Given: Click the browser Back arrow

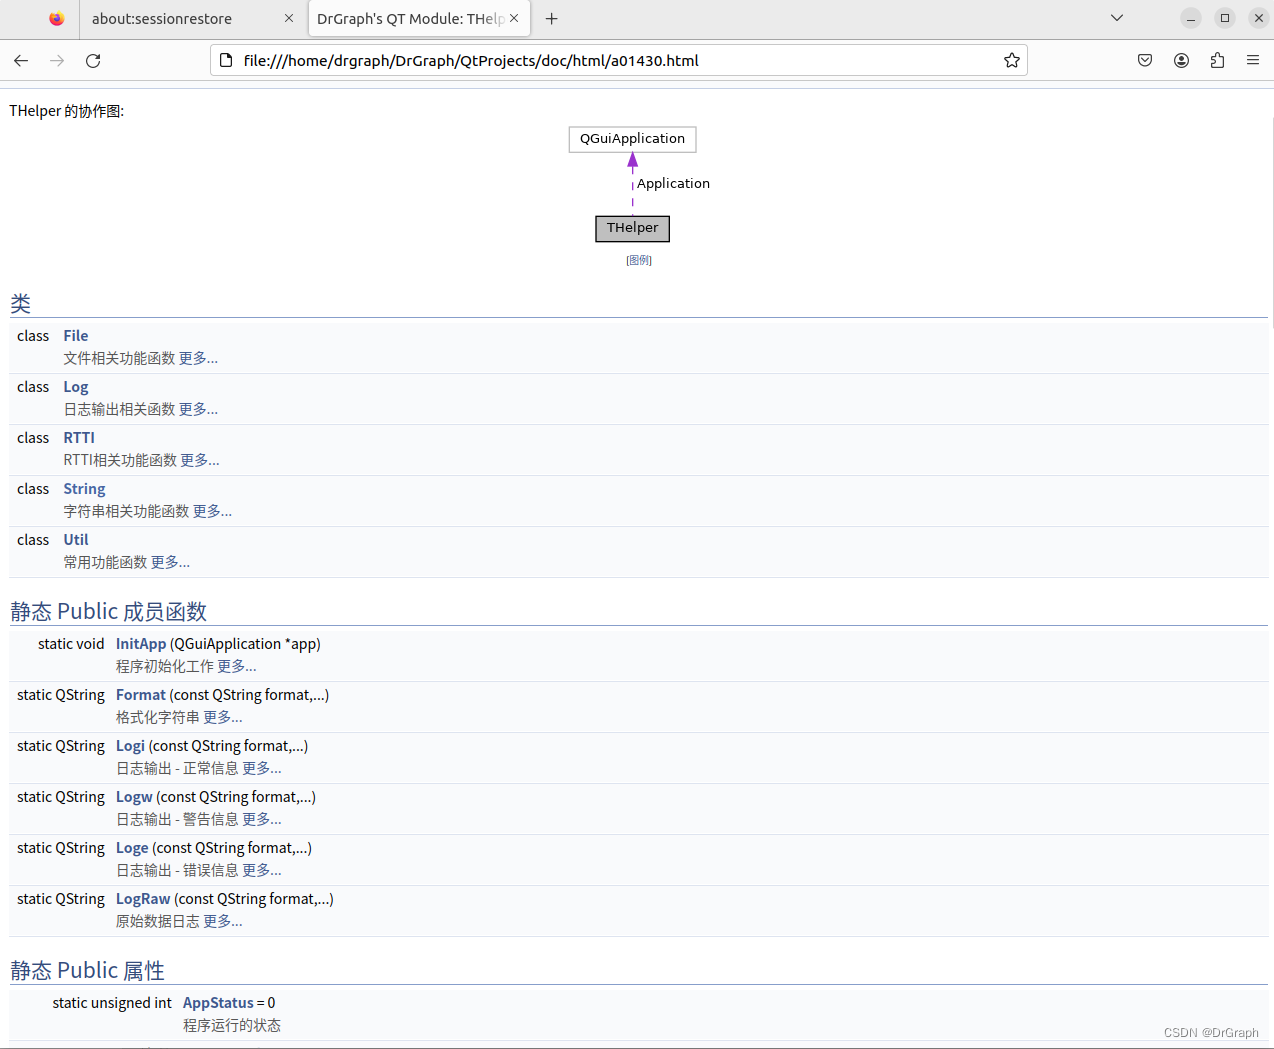Looking at the screenshot, I should point(21,60).
